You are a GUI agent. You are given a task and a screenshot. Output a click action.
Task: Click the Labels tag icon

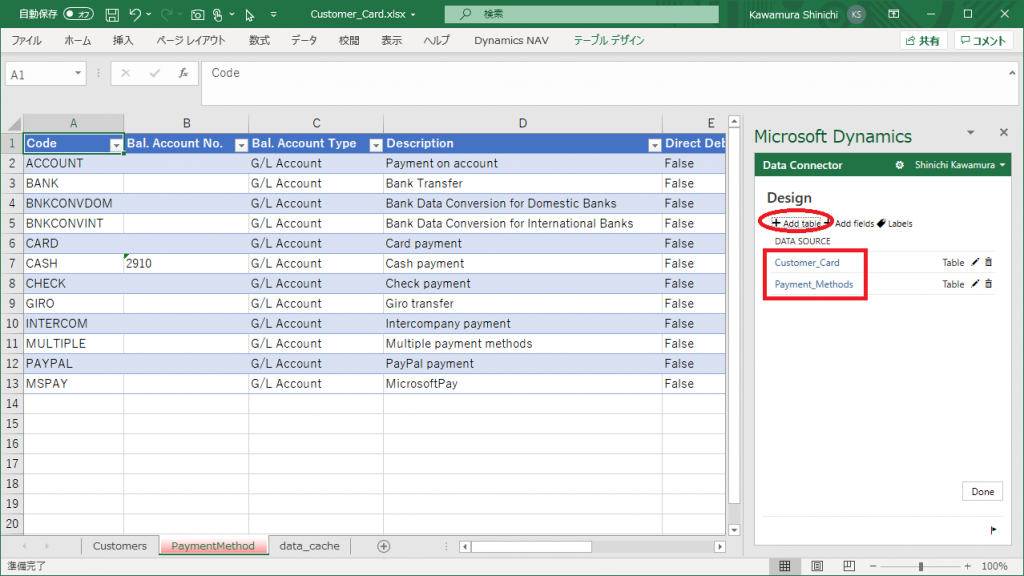coord(881,224)
